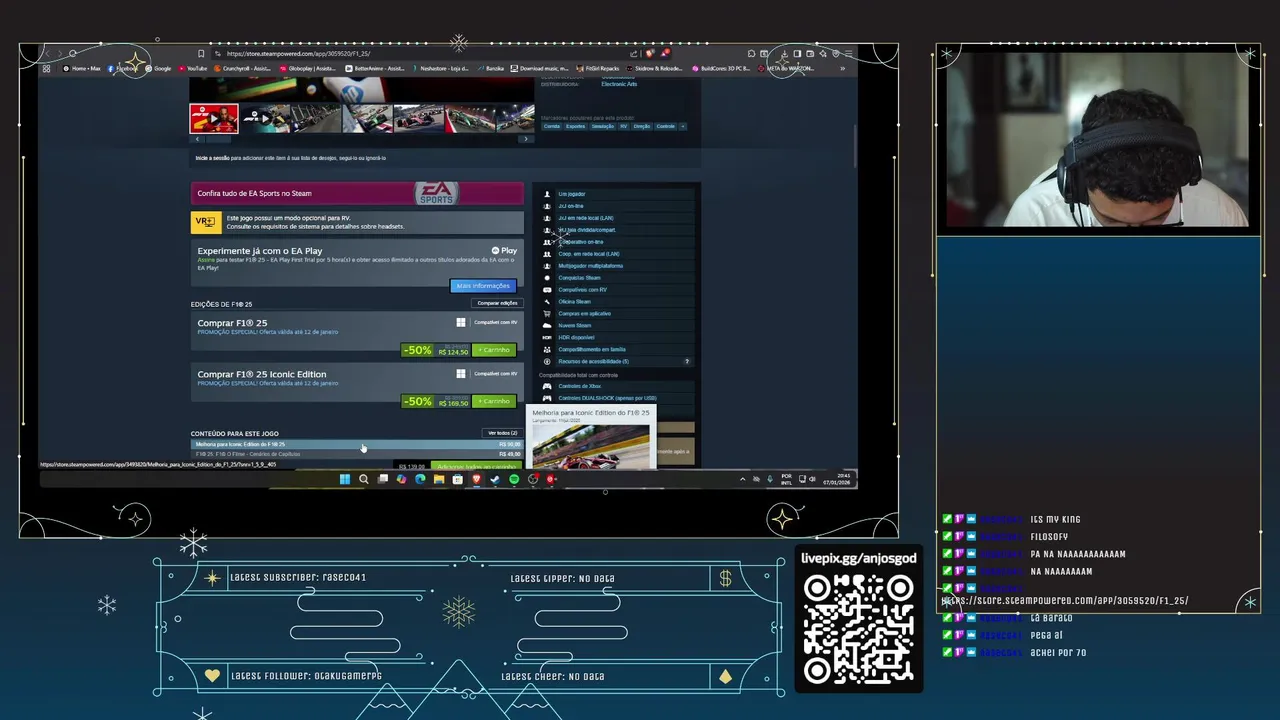1280x720 pixels.
Task: Click the 'Coop. em rede local (LAN)' link
Action: 589,254
